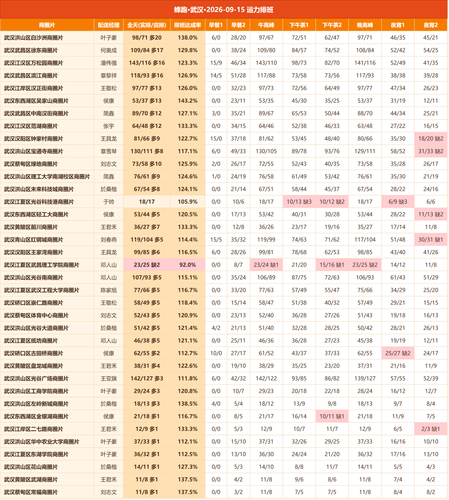This screenshot has width=449, height=500.
Task: Click the 夜宵1 column header
Action: [398, 25]
